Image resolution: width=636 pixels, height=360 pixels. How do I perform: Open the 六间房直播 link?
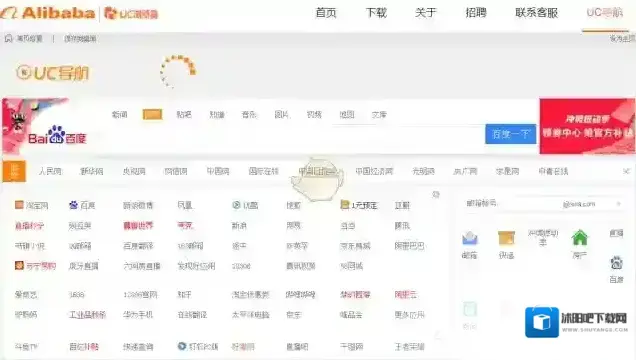[x=142, y=266]
